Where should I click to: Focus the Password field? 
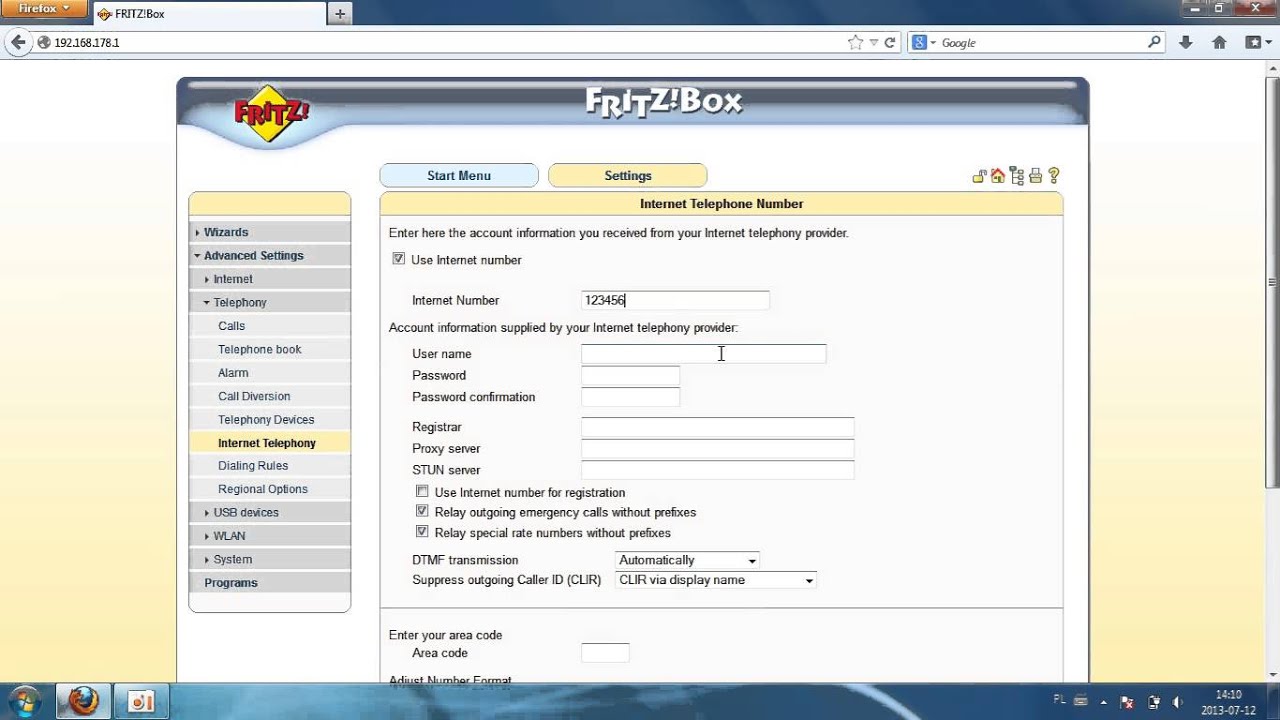coord(630,375)
